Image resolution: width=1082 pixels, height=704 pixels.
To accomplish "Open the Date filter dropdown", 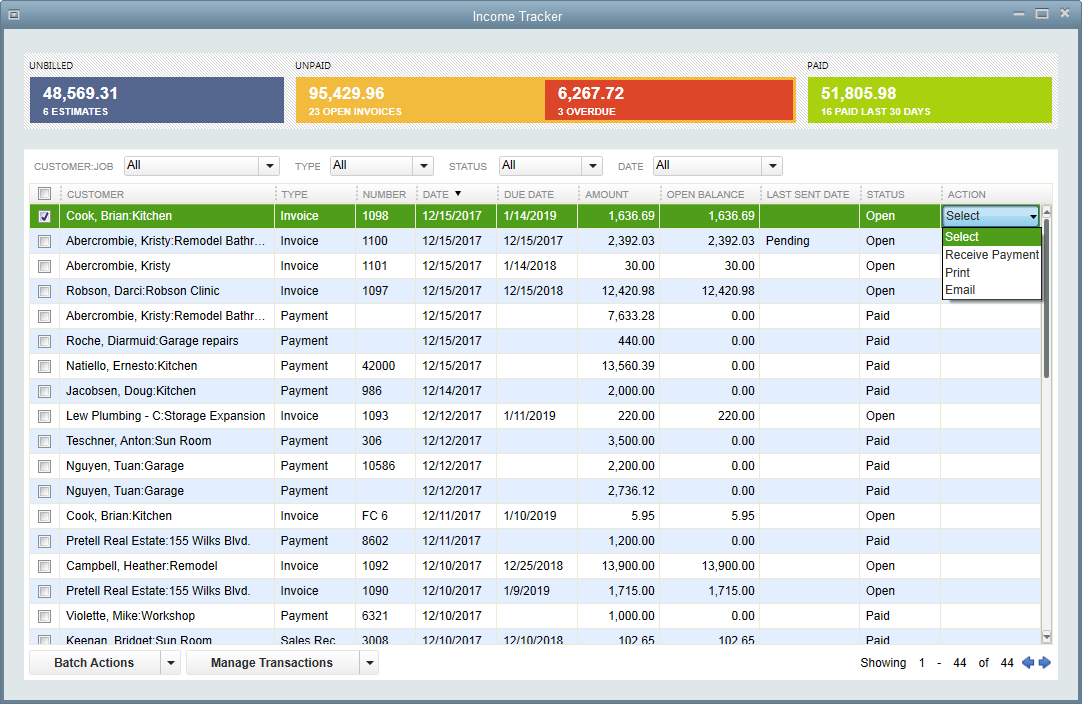I will (x=770, y=165).
